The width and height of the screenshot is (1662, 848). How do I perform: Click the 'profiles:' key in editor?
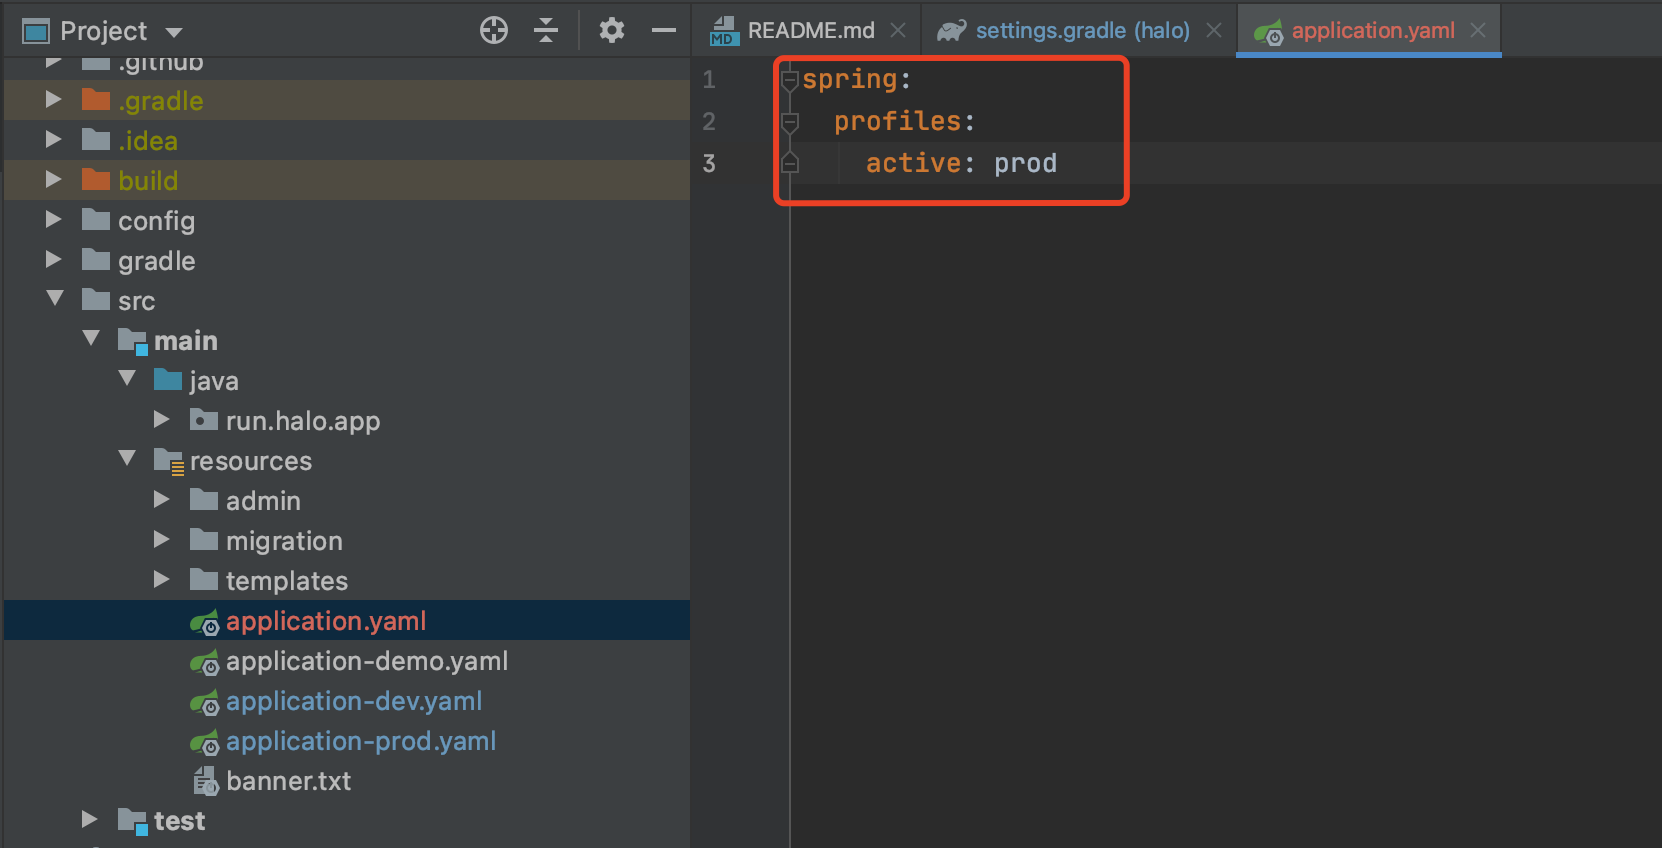click(x=905, y=121)
